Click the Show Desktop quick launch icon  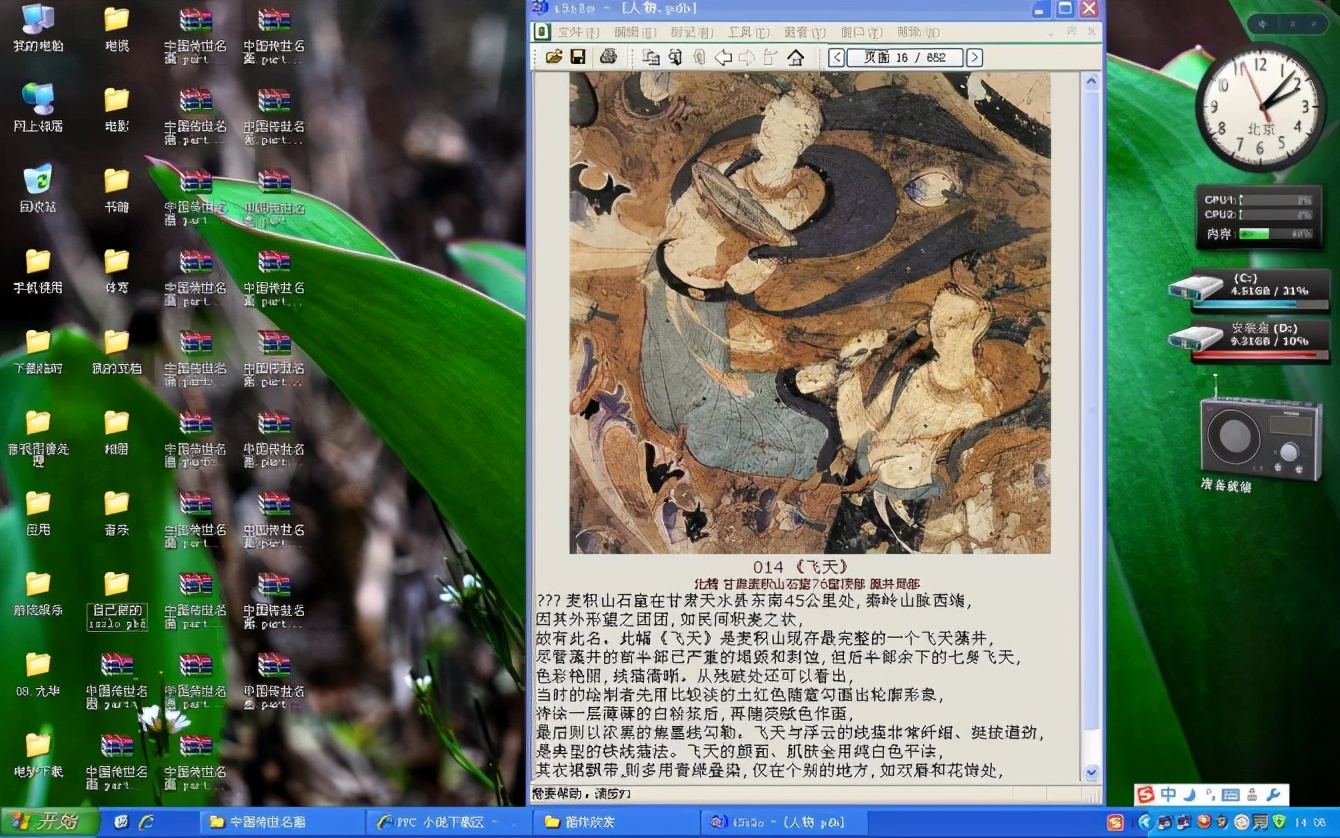pos(121,822)
